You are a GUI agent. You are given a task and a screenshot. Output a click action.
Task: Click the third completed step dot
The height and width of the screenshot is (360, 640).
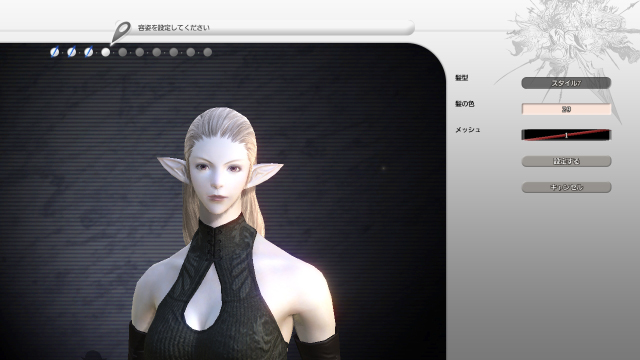[89, 52]
